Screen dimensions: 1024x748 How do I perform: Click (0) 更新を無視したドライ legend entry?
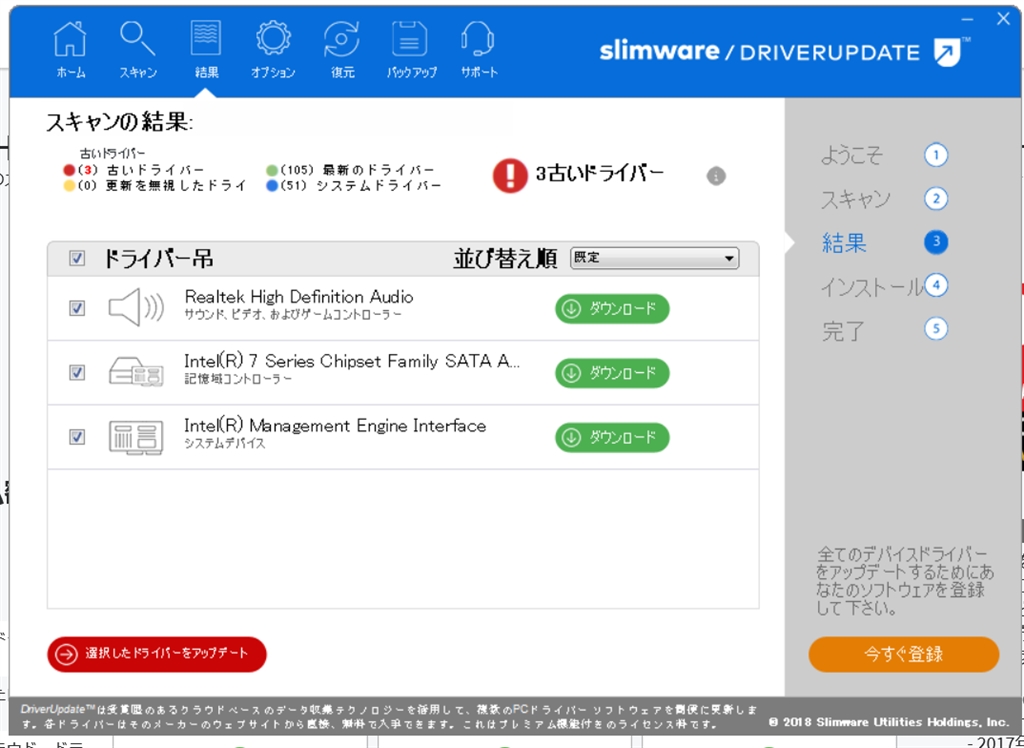(x=155, y=186)
